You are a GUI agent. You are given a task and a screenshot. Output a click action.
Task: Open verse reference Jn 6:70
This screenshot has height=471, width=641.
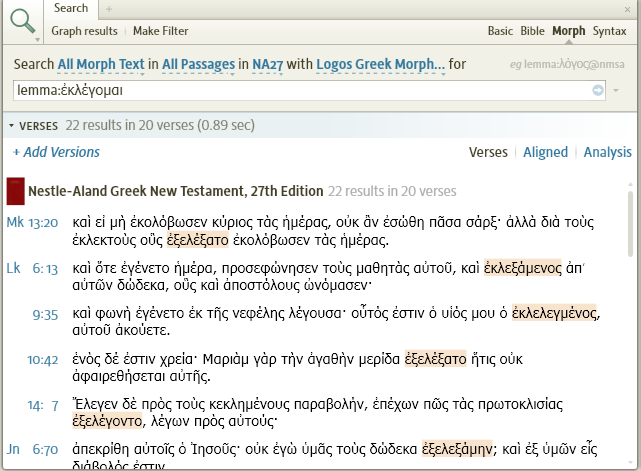32,450
